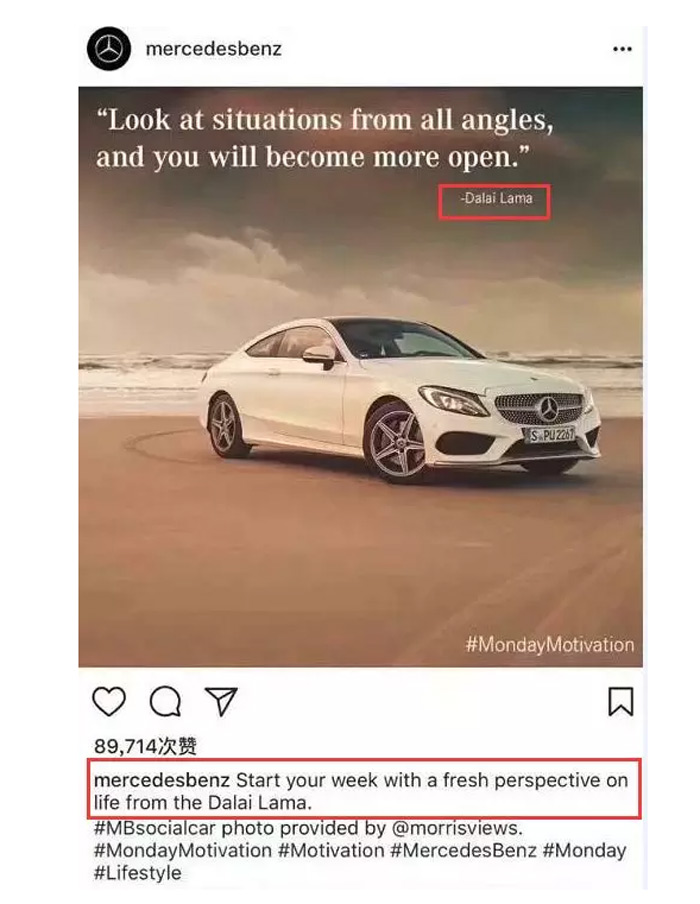
Task: Open #Motivation hashtag
Action: point(331,850)
